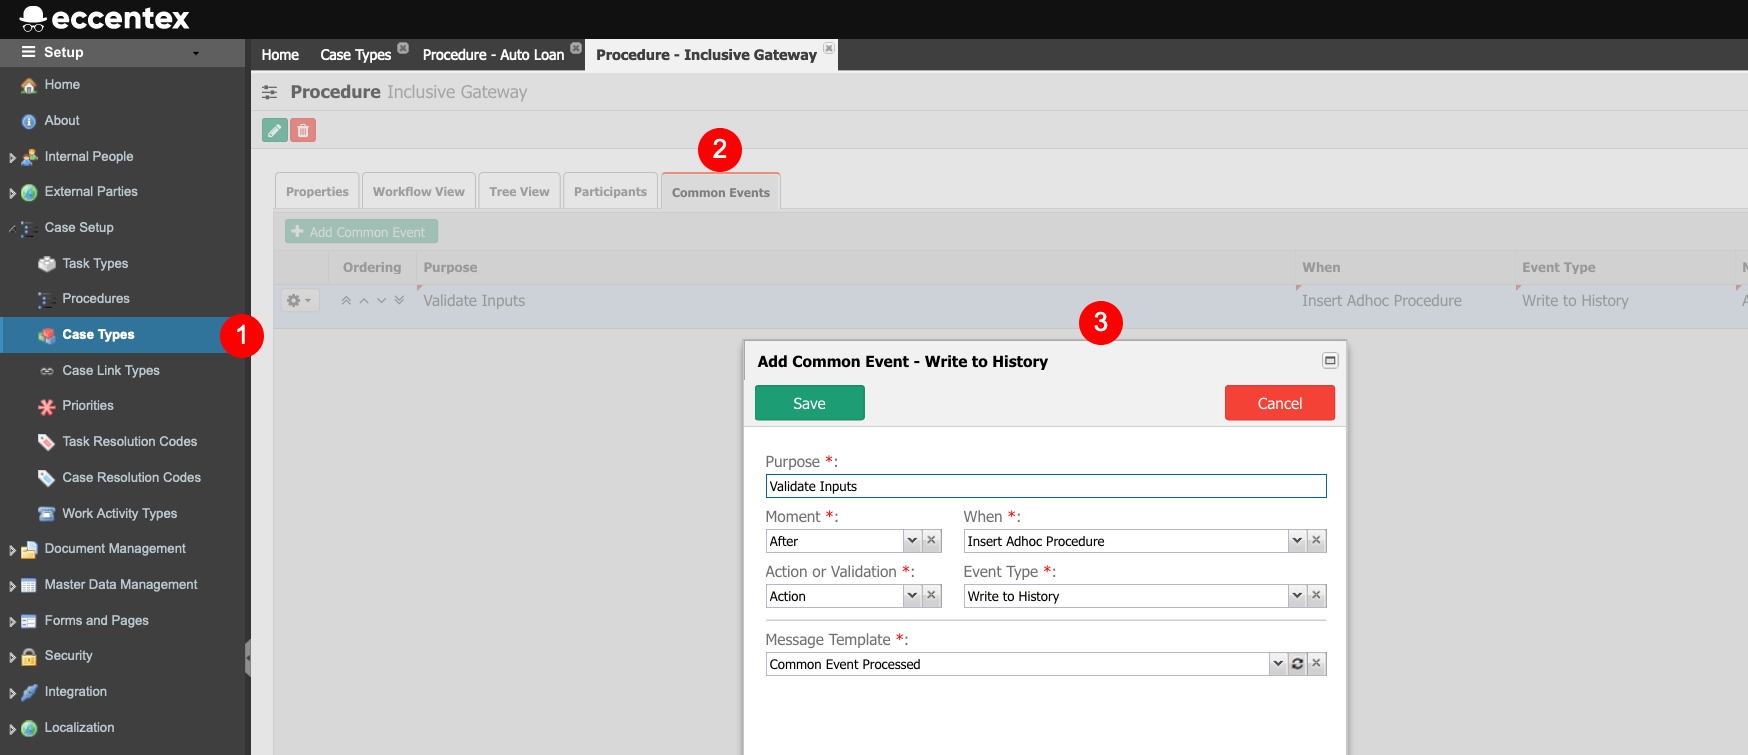1748x755 pixels.
Task: Click the procedure settings sliders icon
Action: point(270,92)
